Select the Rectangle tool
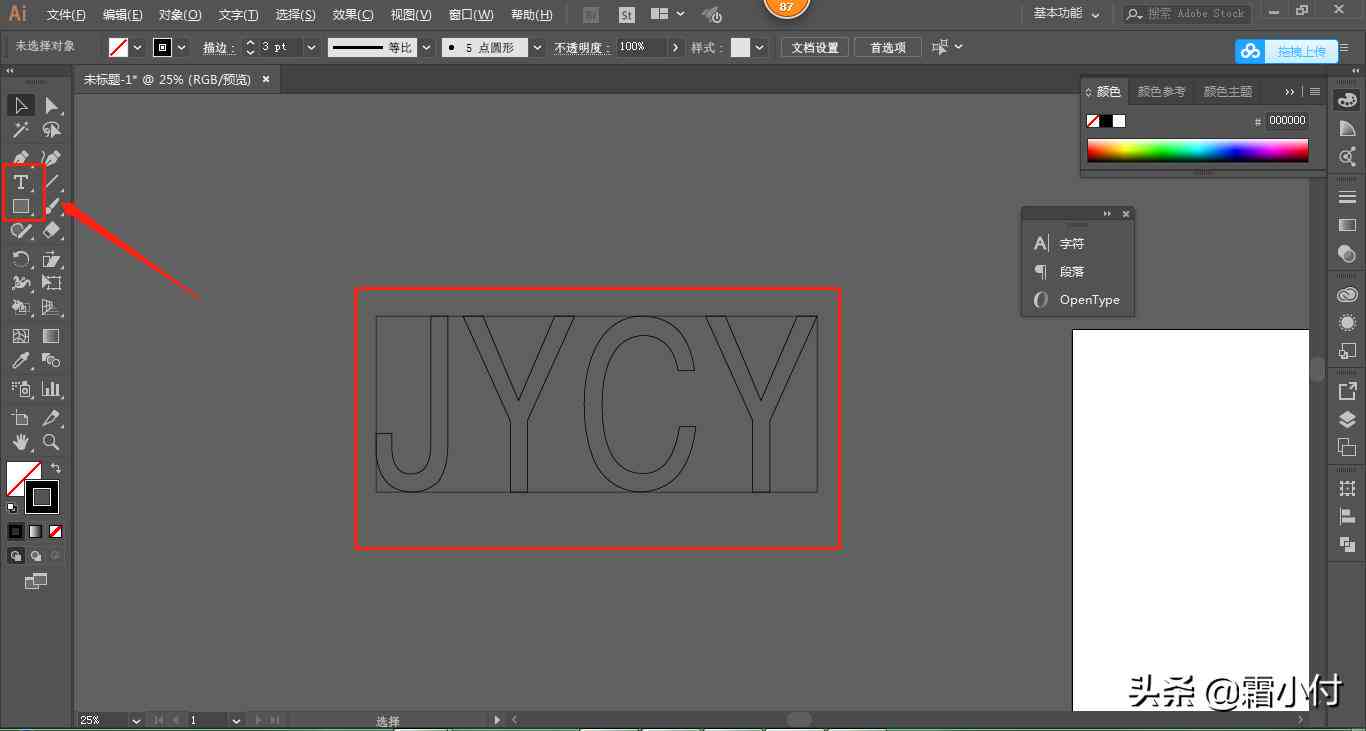 pos(20,206)
